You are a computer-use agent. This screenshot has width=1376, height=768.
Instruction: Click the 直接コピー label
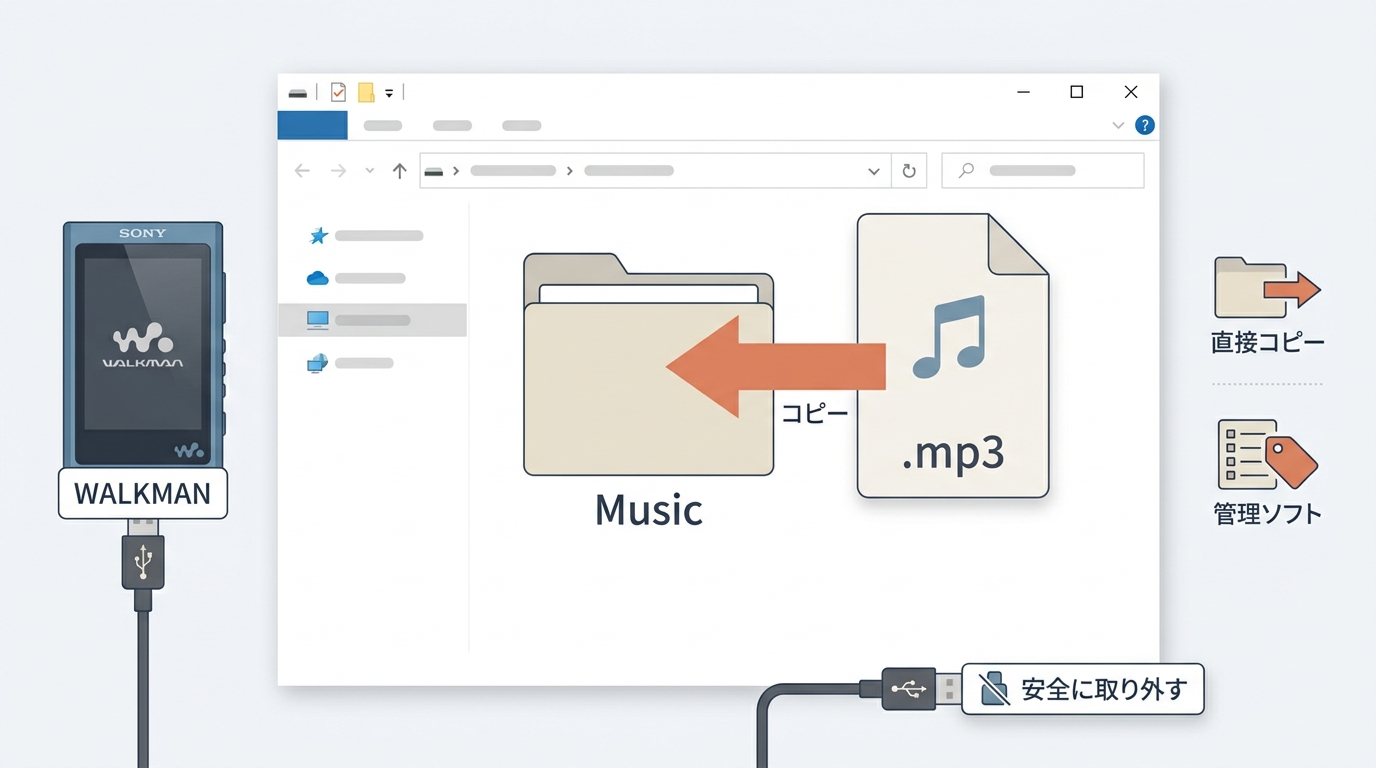1267,343
